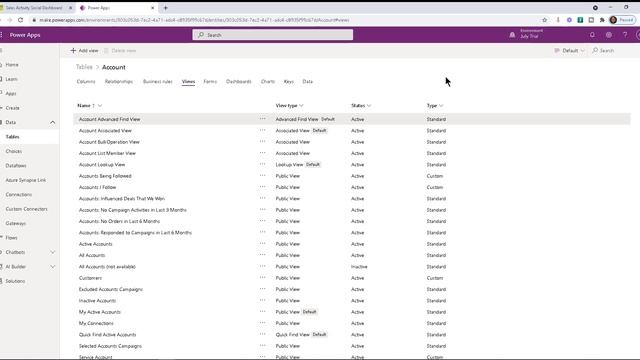Screen dimensions: 640x360
Task: Open the My Active Accounts view
Action: (x=100, y=312)
